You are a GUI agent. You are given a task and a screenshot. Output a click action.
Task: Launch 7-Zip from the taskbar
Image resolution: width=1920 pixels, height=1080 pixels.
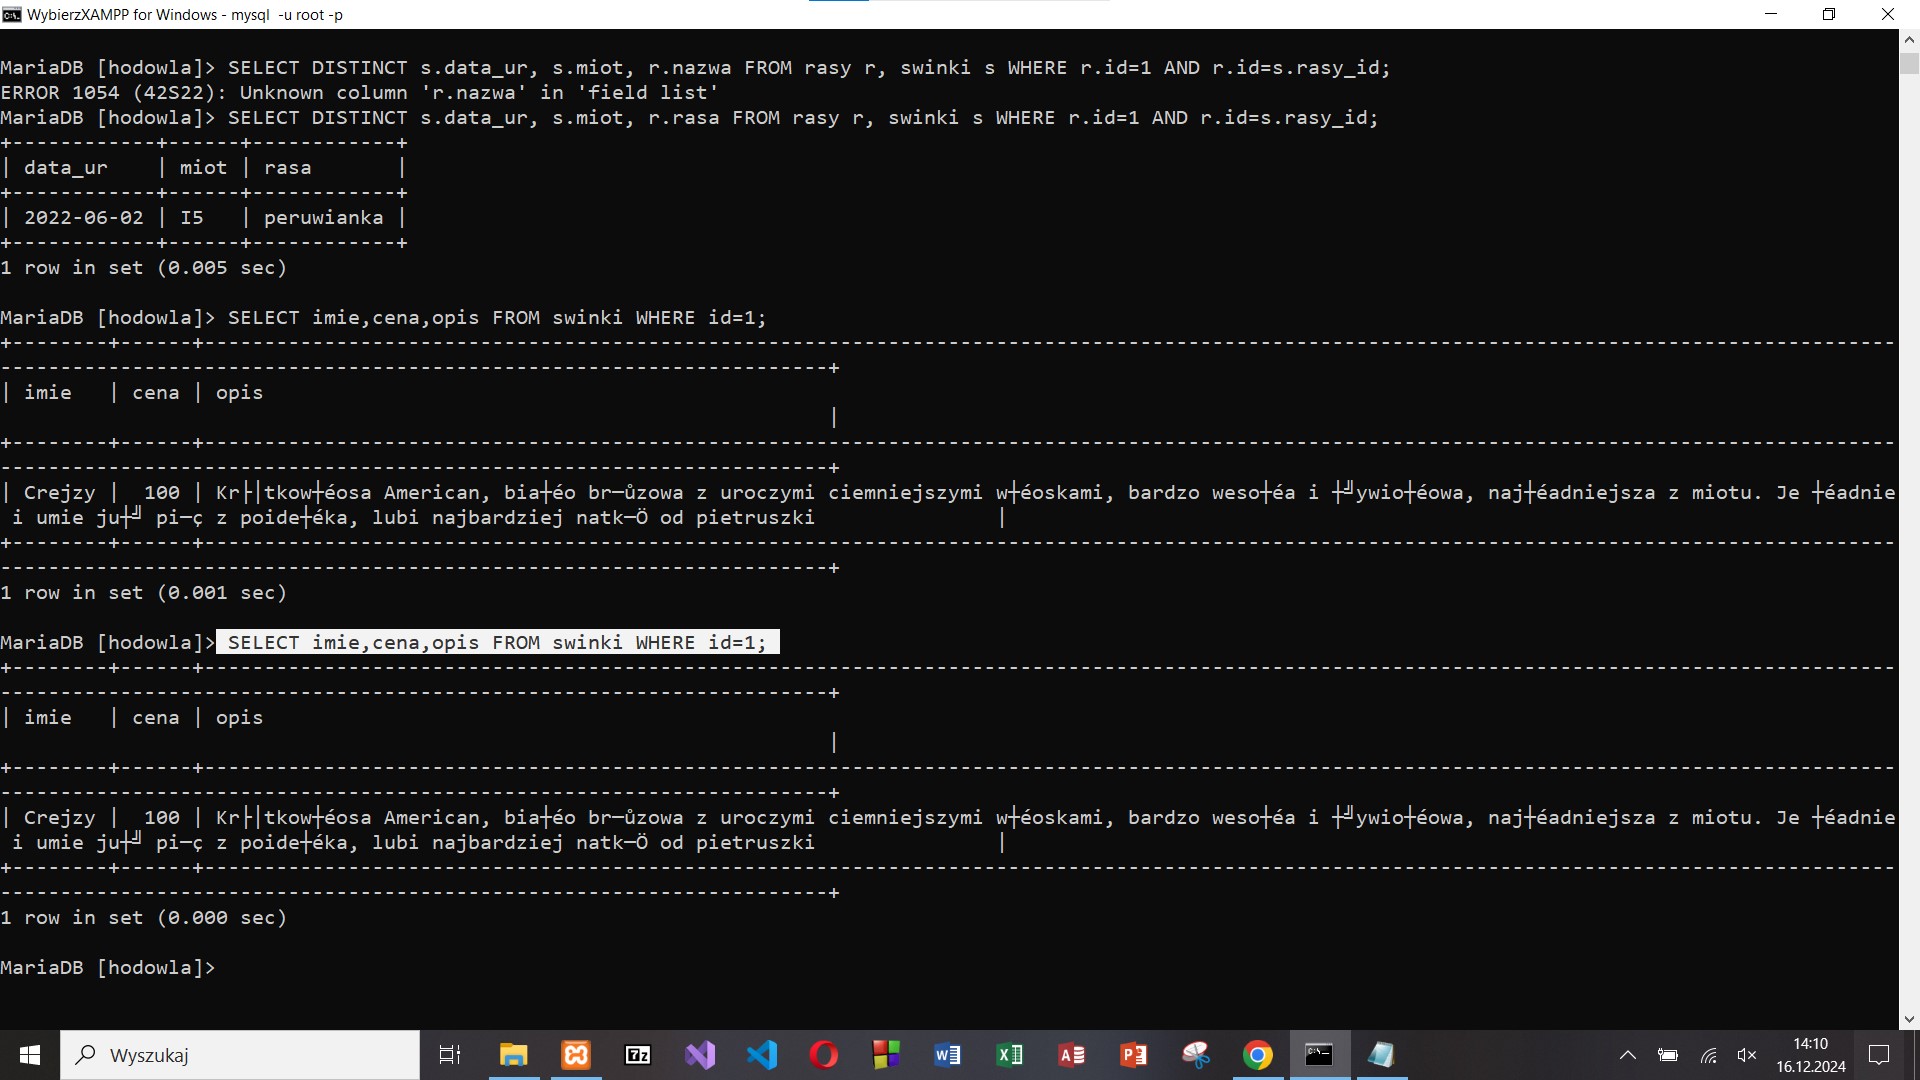[638, 1055]
